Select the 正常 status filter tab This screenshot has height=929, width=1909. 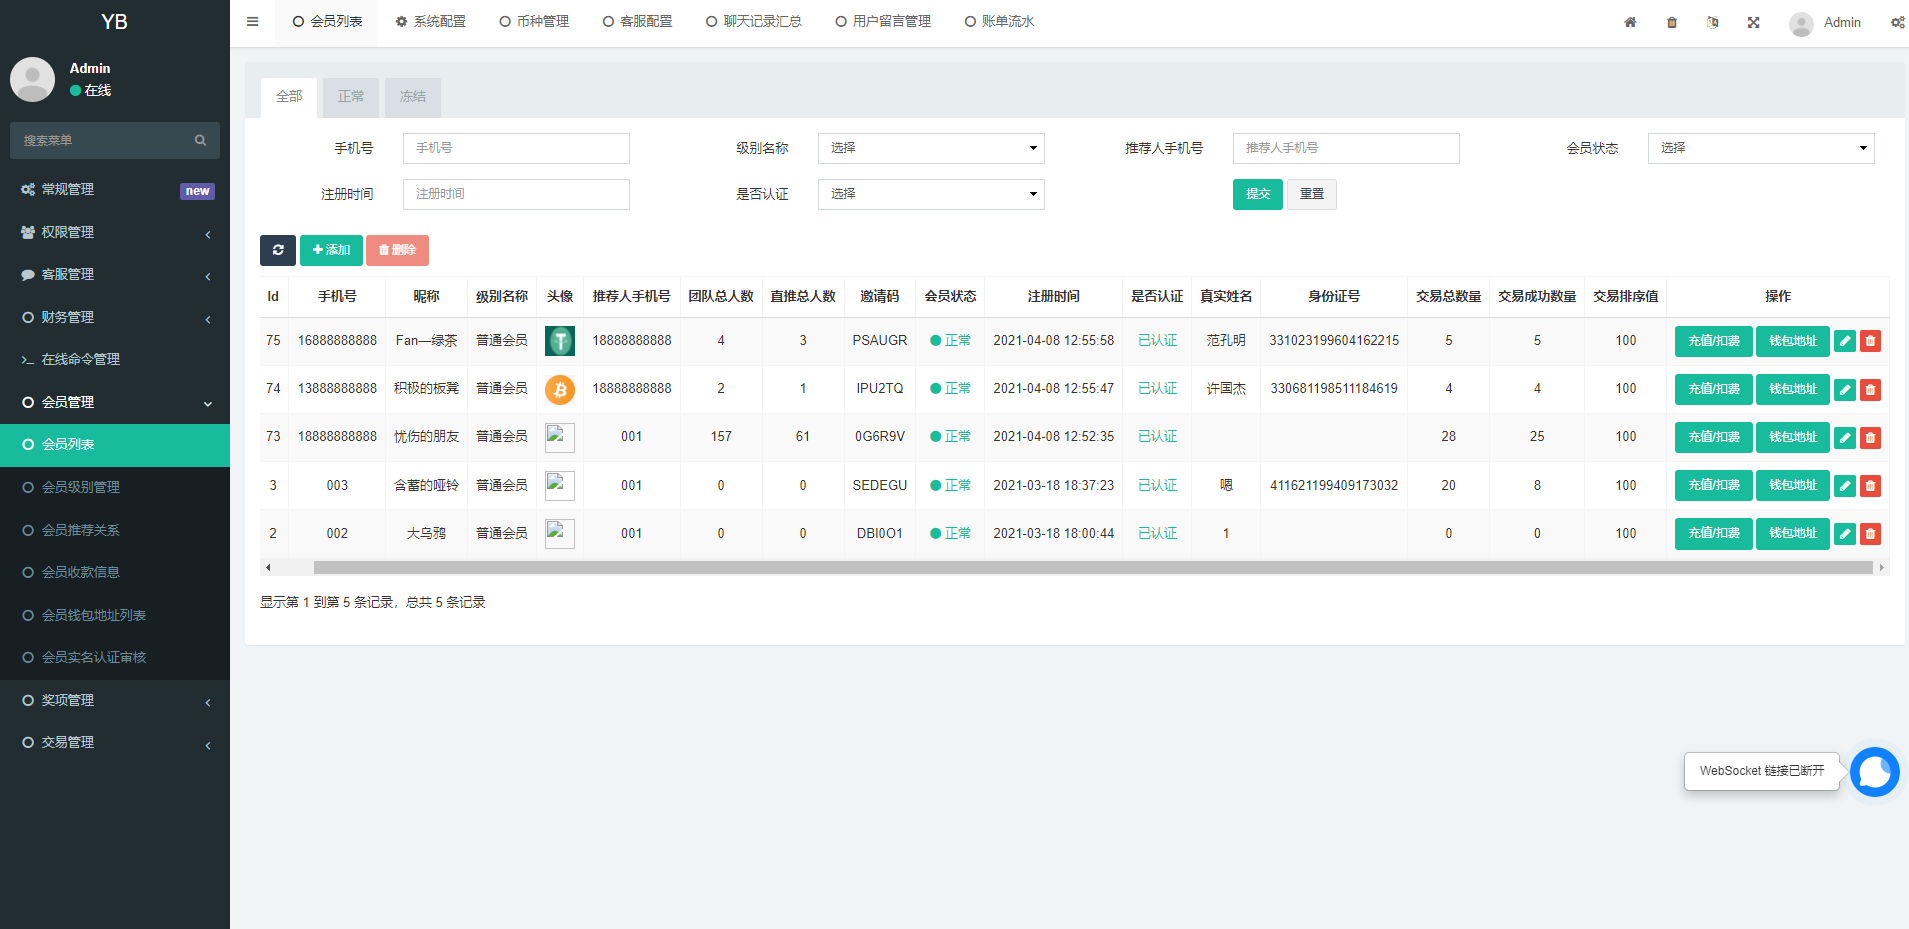(x=350, y=96)
